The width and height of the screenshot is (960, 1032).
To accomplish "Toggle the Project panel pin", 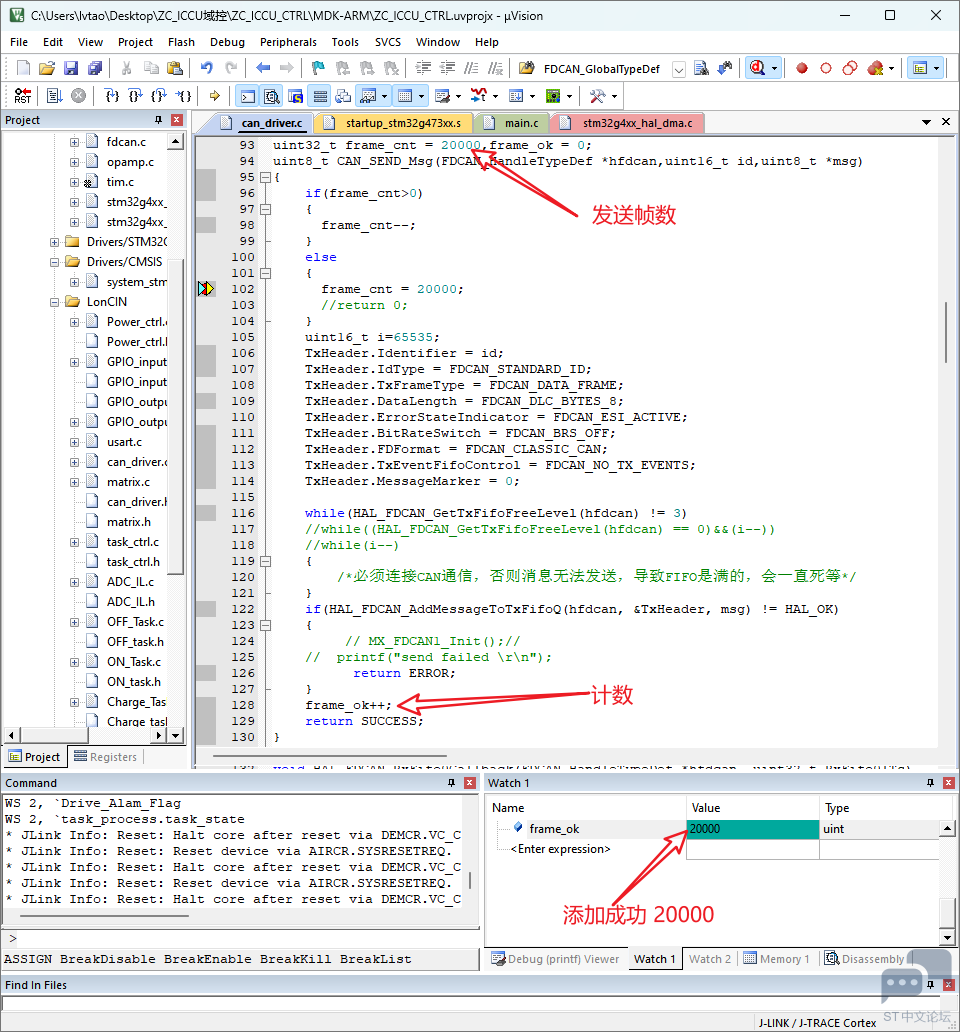I will pos(159,120).
